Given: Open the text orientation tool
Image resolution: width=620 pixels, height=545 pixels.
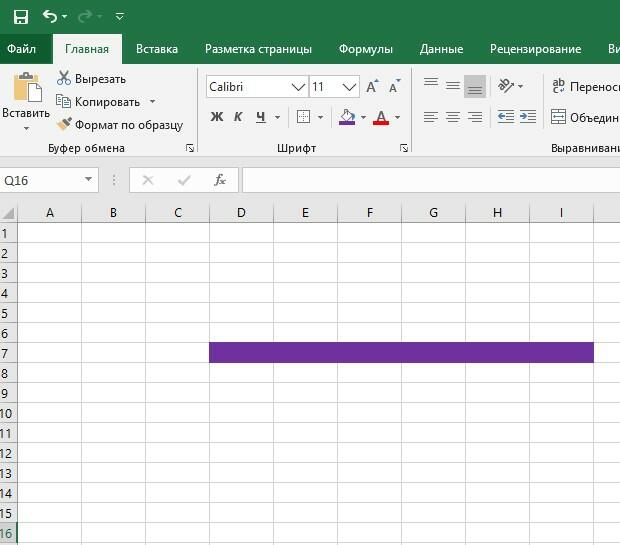Looking at the screenshot, I should click(x=506, y=85).
